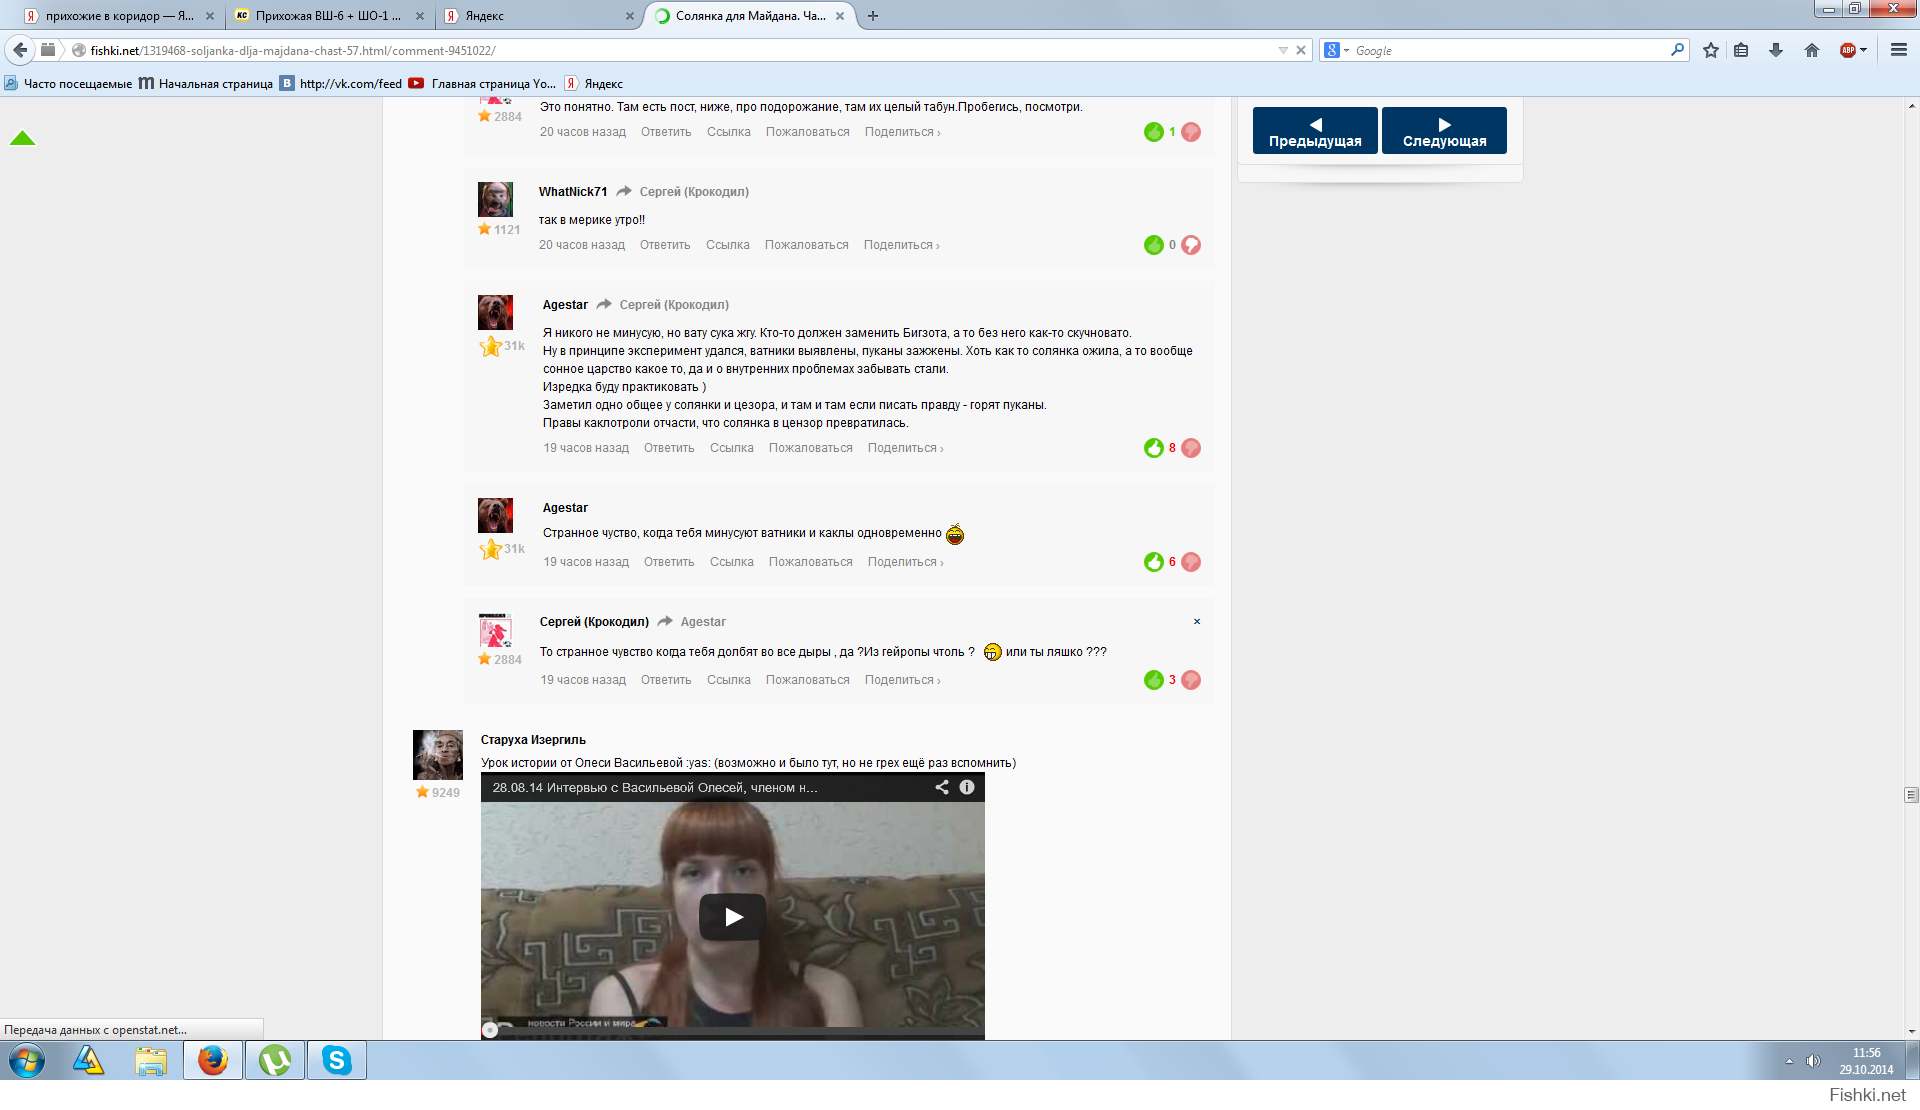Viewport: 1920px width, 1110px height.
Task: Launch uTorrent from the taskbar
Action: coord(275,1060)
